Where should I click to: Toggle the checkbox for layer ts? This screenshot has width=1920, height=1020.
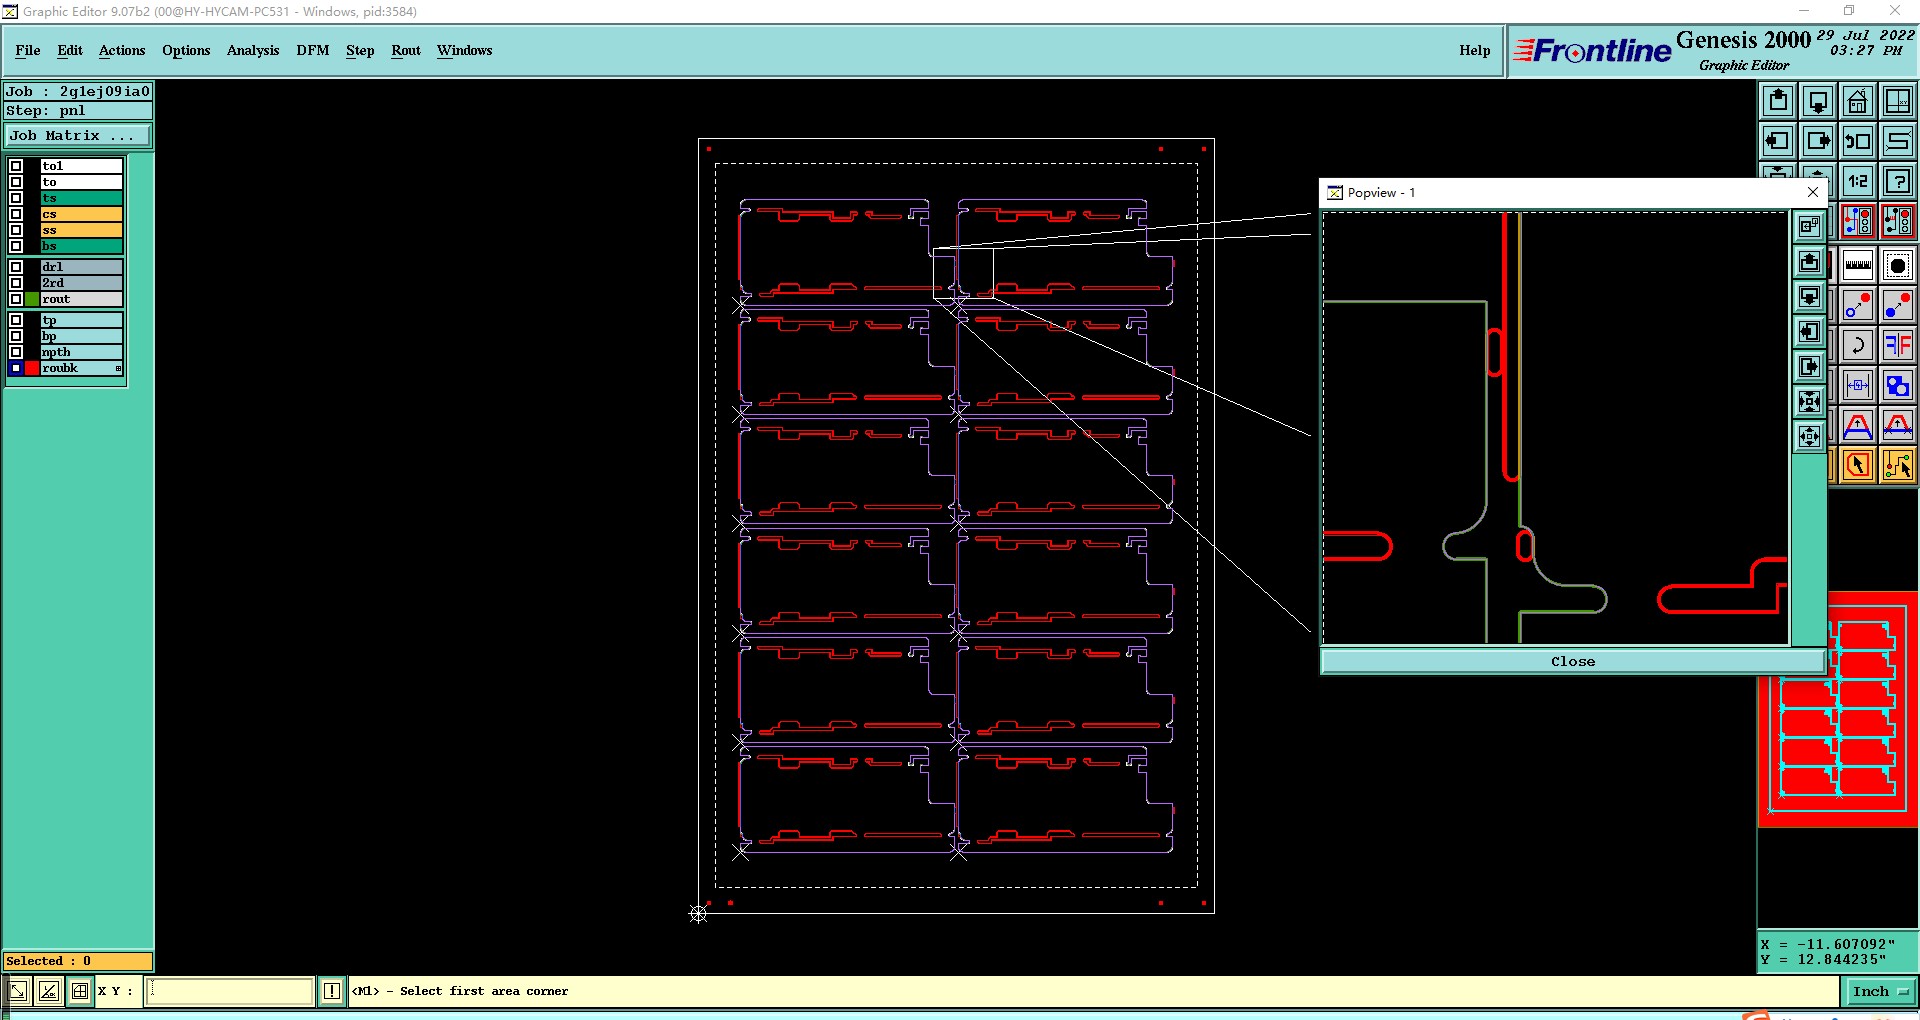click(16, 198)
